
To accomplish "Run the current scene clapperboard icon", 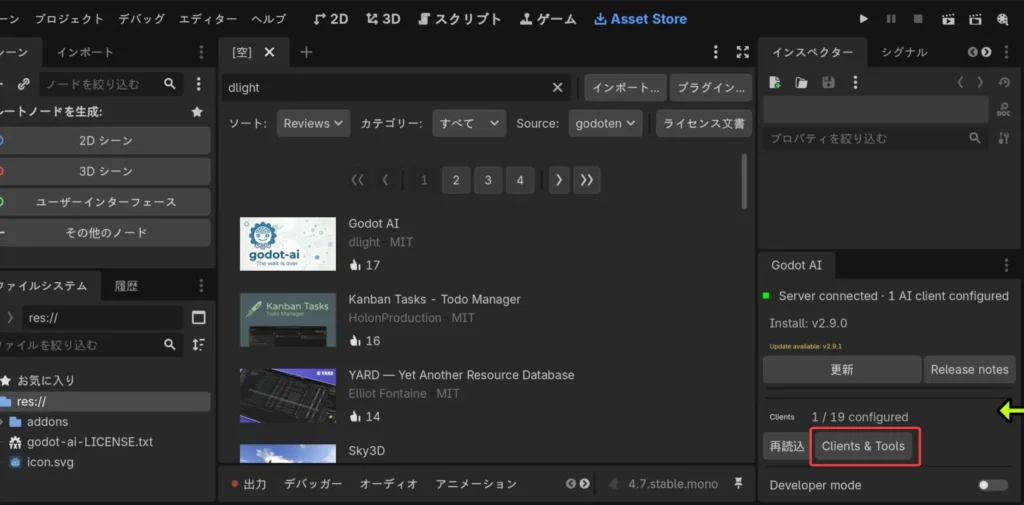I will 948,19.
